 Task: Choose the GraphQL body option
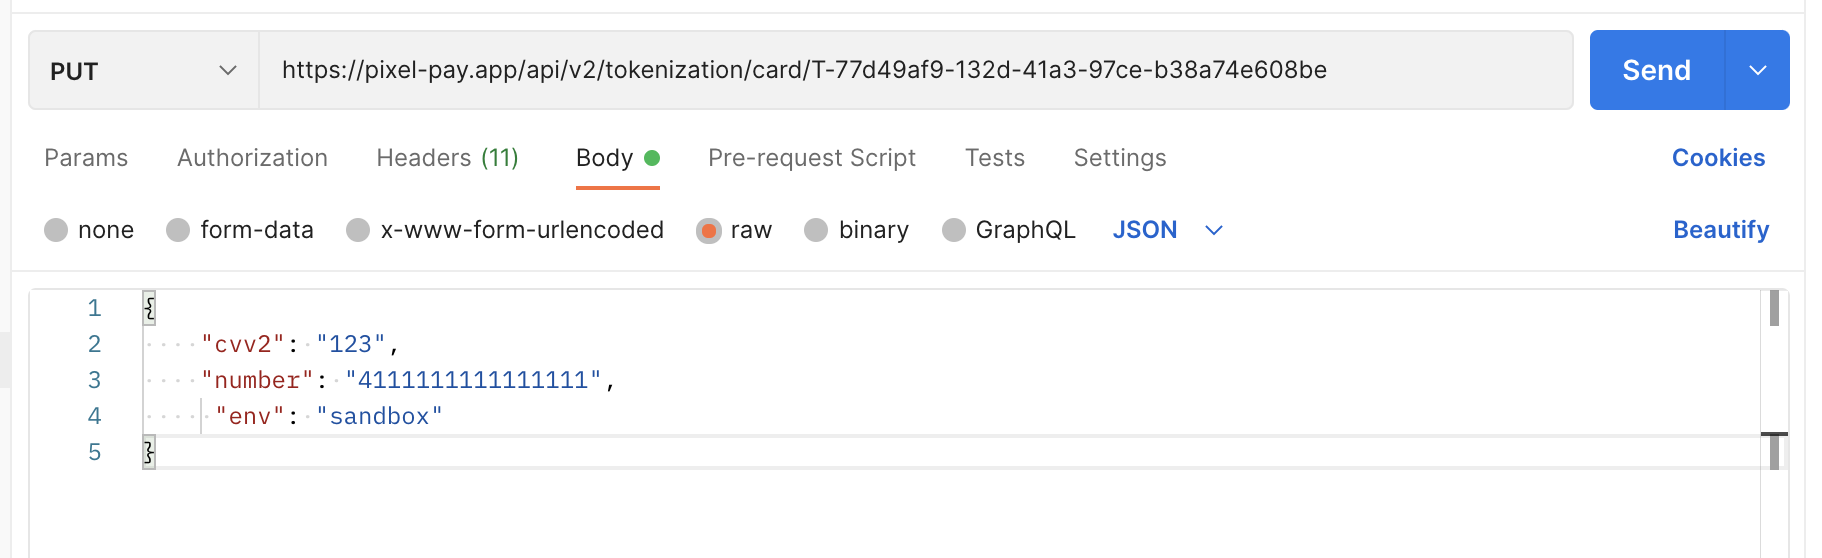[954, 230]
